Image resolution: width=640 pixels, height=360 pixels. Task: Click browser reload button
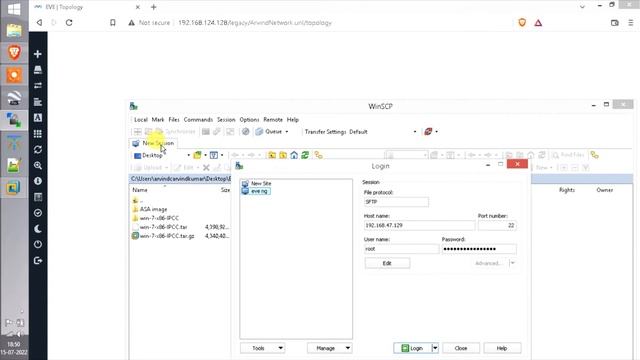pyautogui.click(x=69, y=23)
